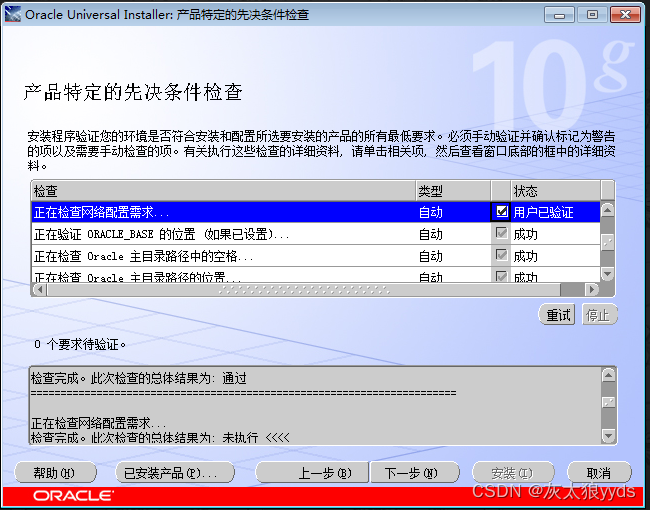This screenshot has height=511, width=651.
Task: Click the 安装(I) button
Action: pyautogui.click(x=513, y=473)
